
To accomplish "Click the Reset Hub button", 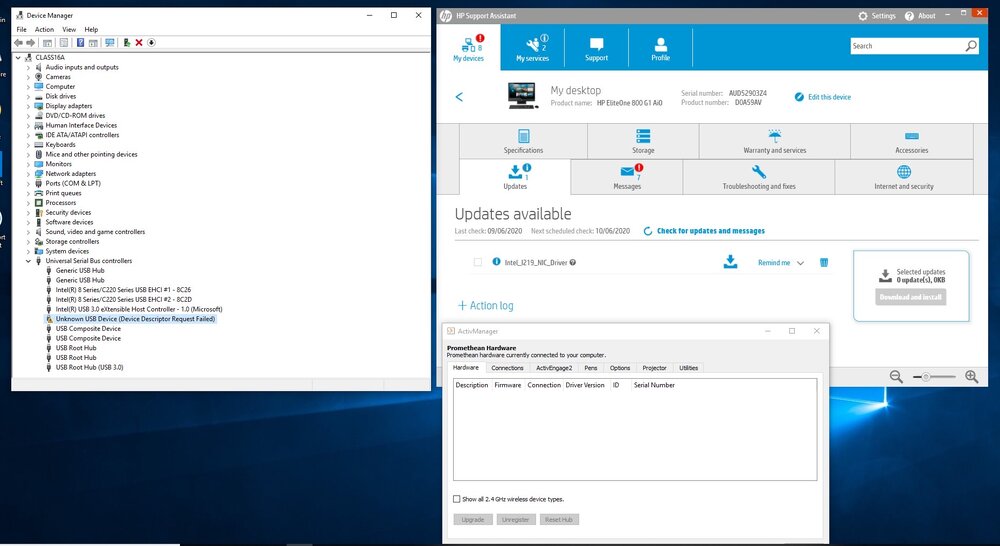I will pyautogui.click(x=559, y=520).
